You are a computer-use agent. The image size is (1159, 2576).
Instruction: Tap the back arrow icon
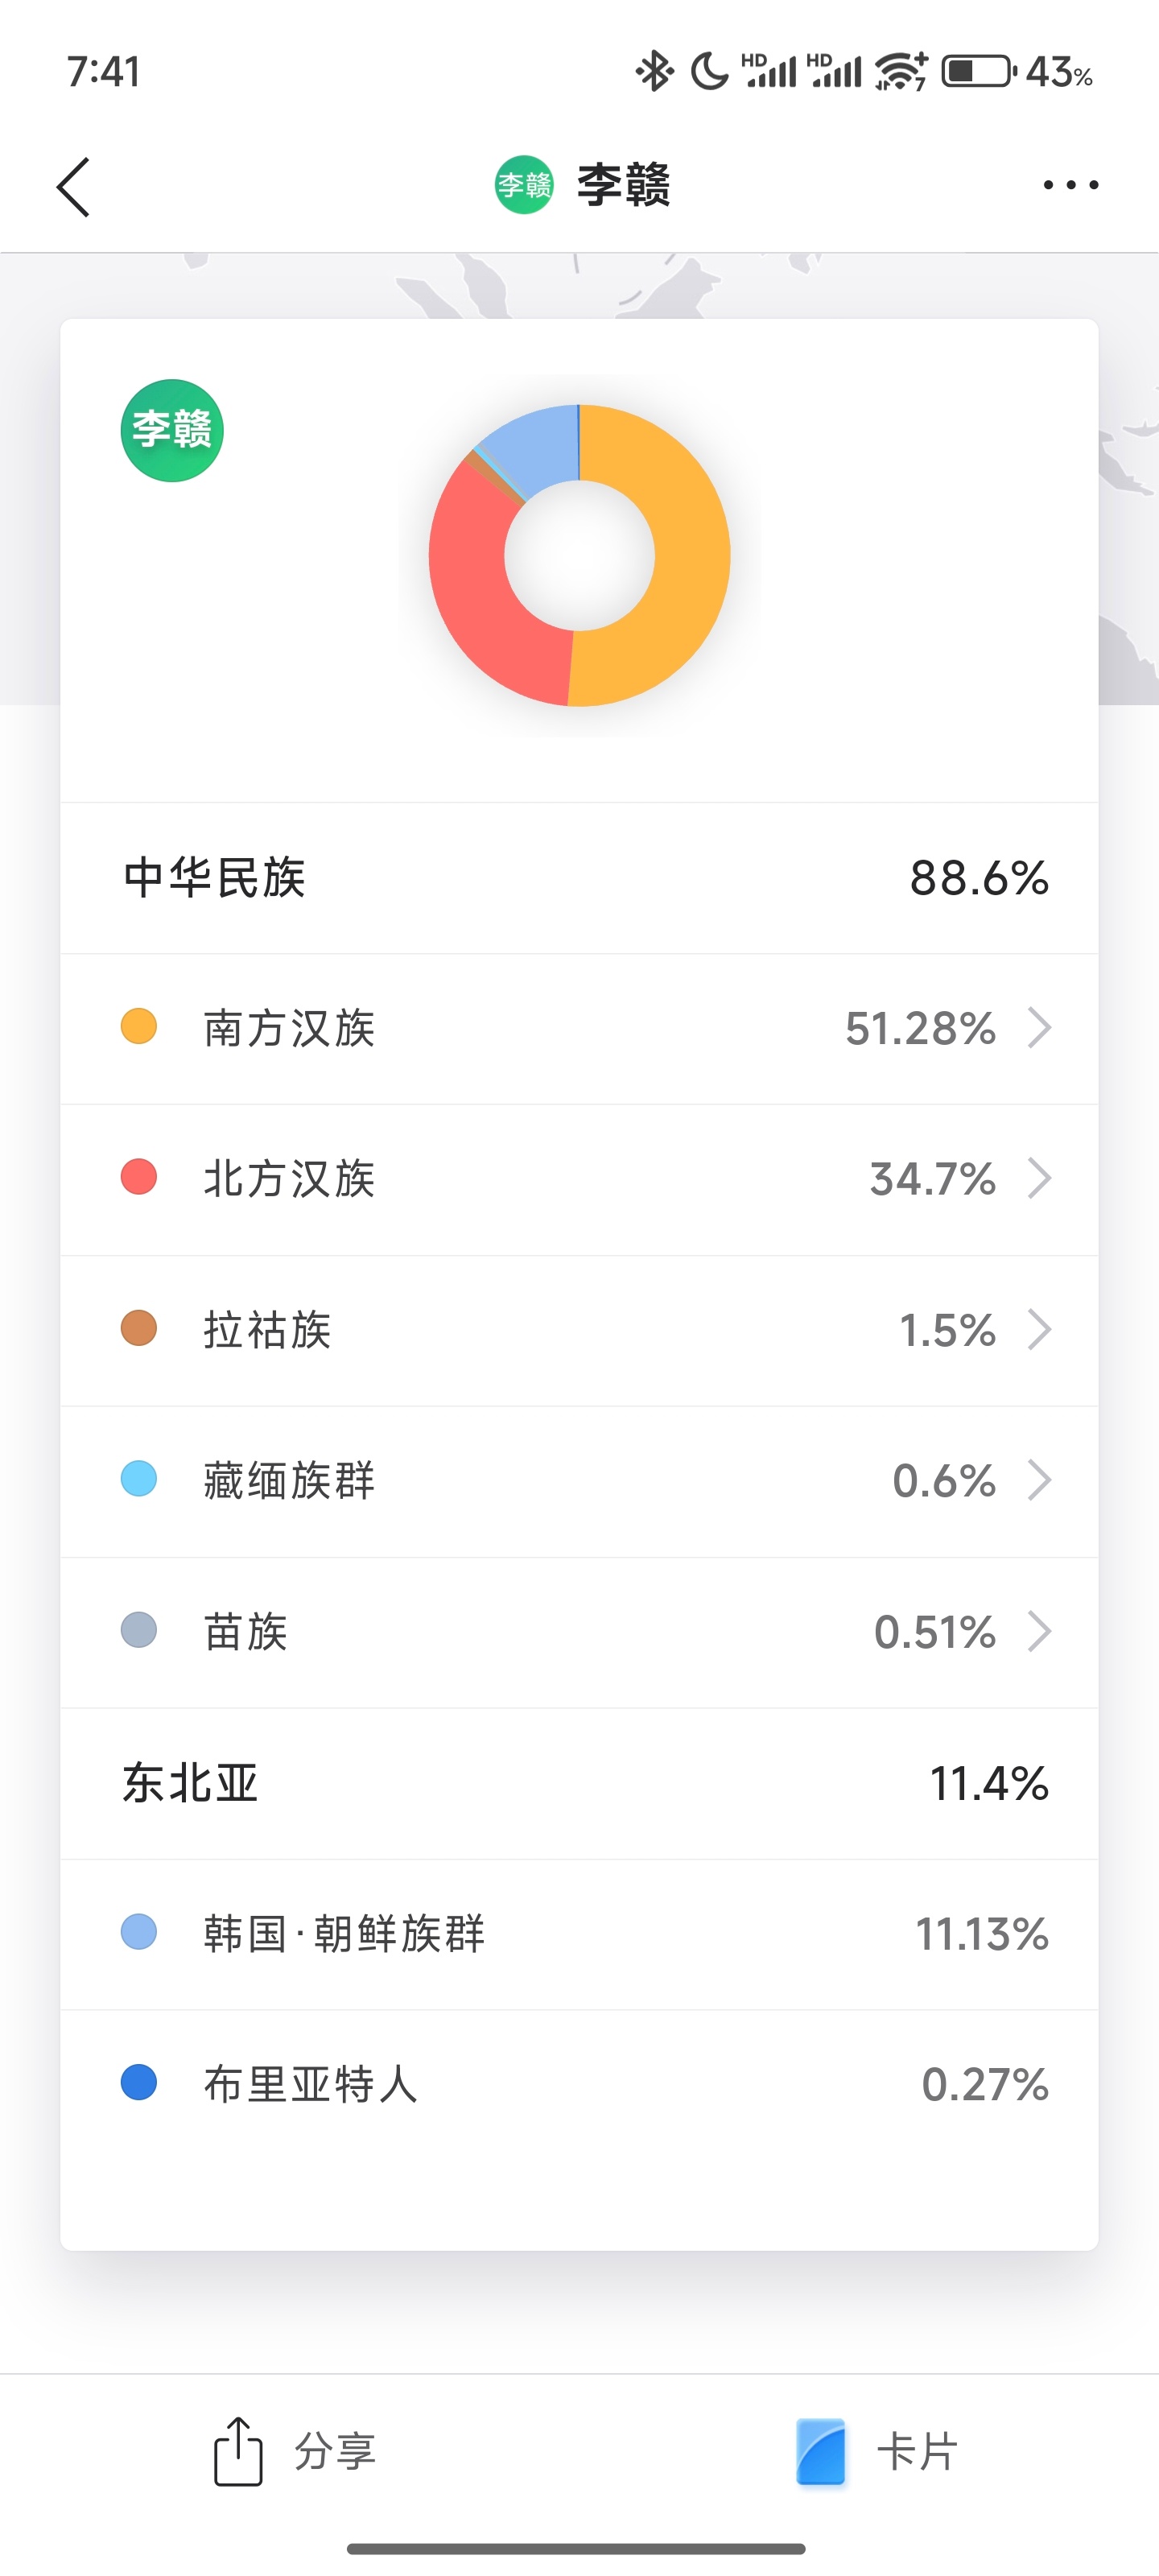pos(73,186)
